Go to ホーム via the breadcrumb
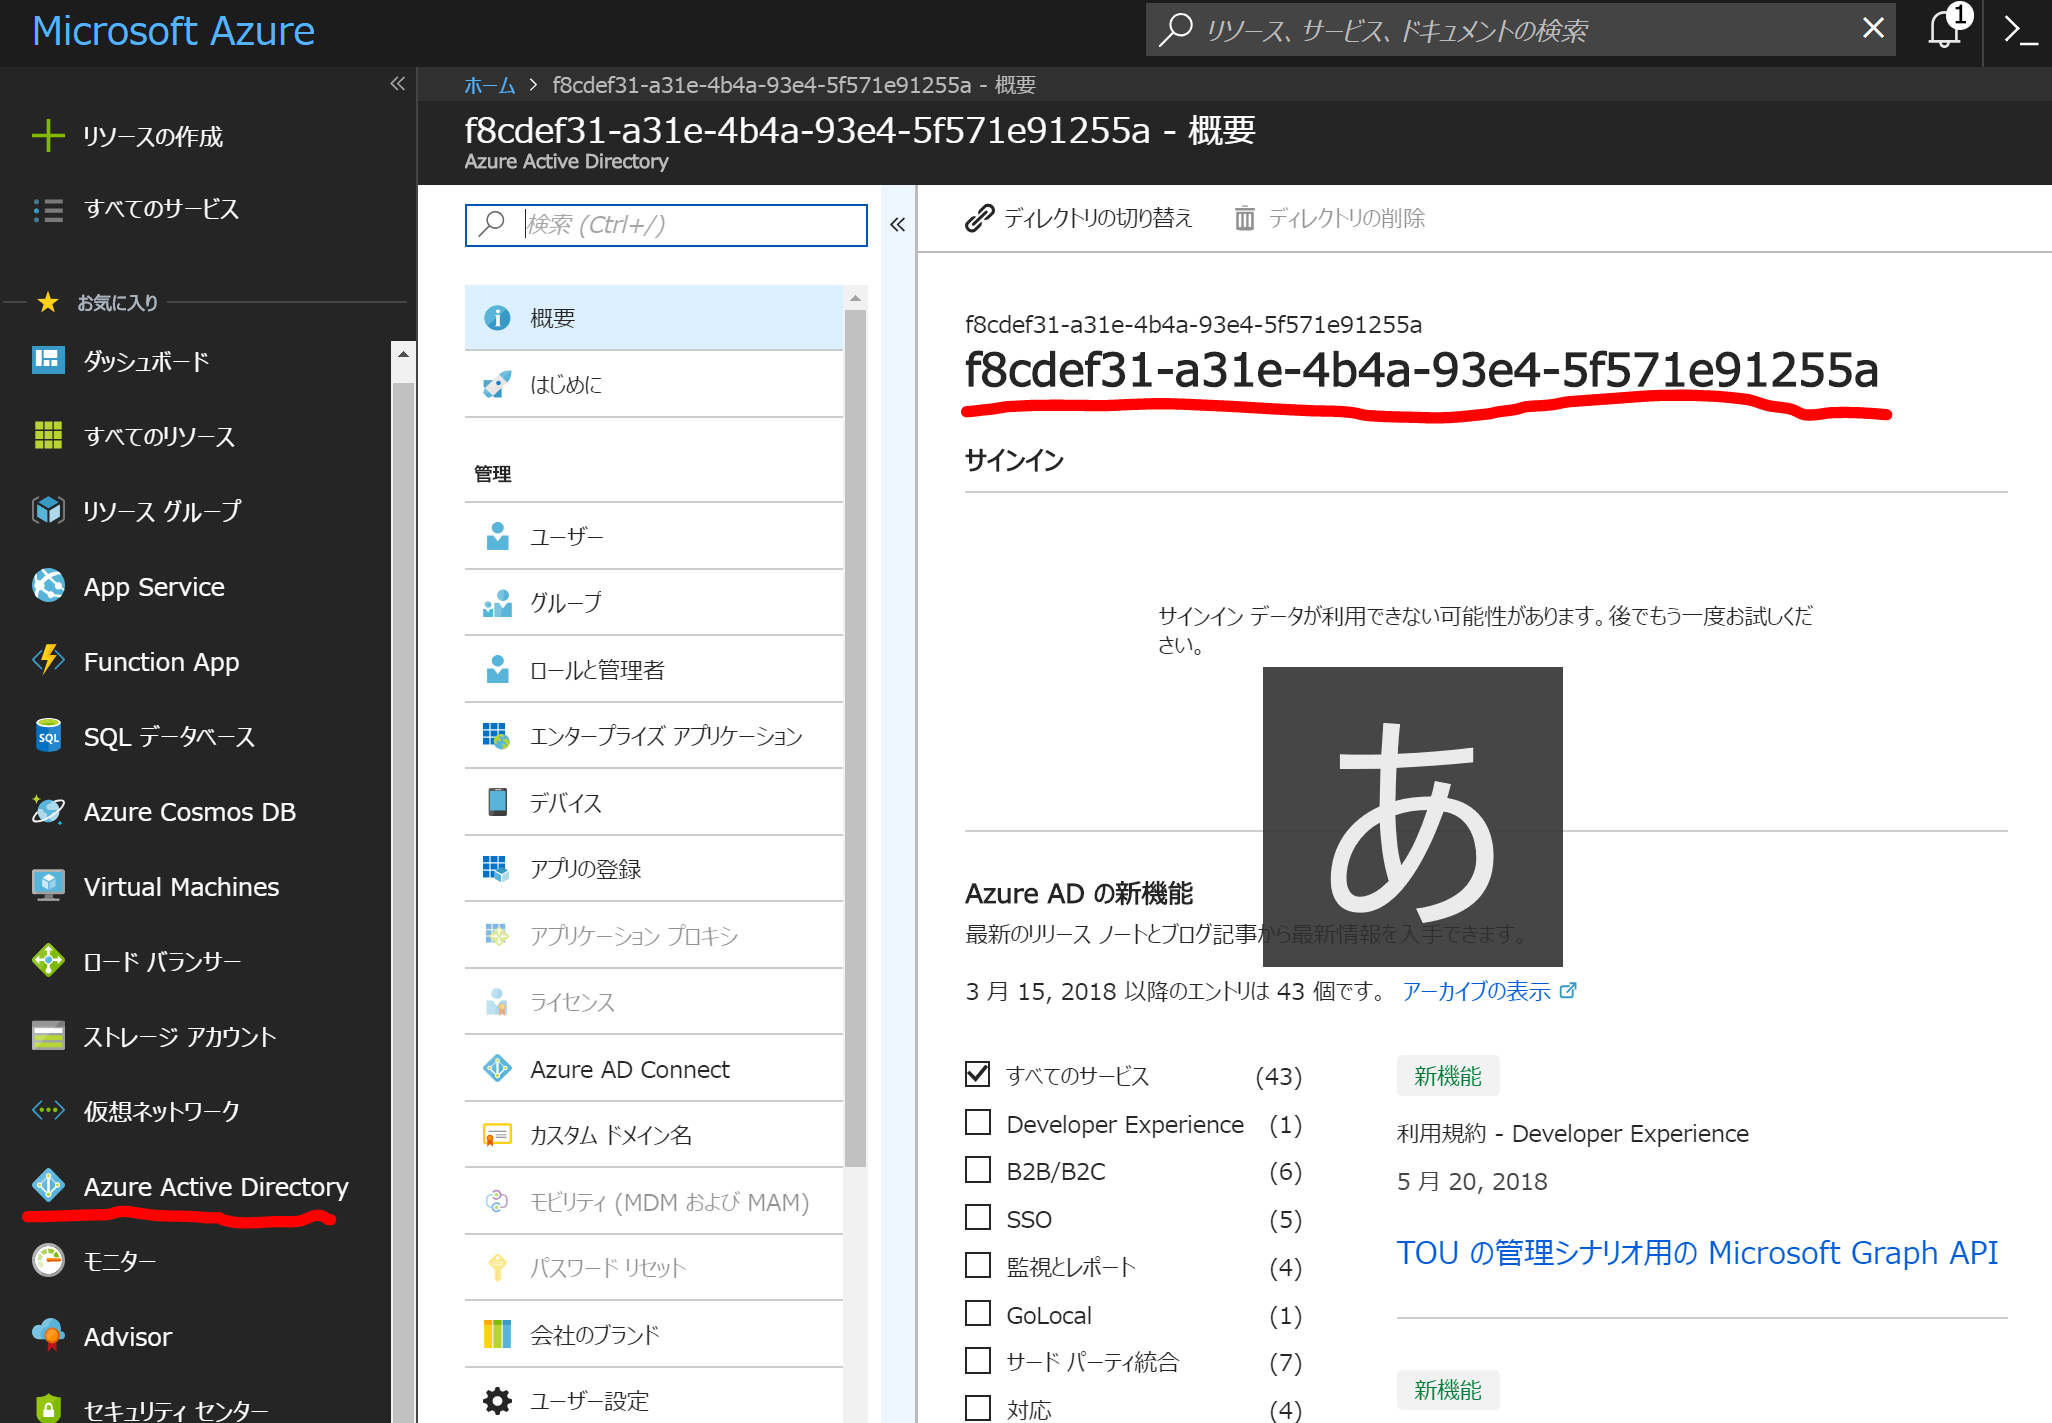 tap(488, 85)
